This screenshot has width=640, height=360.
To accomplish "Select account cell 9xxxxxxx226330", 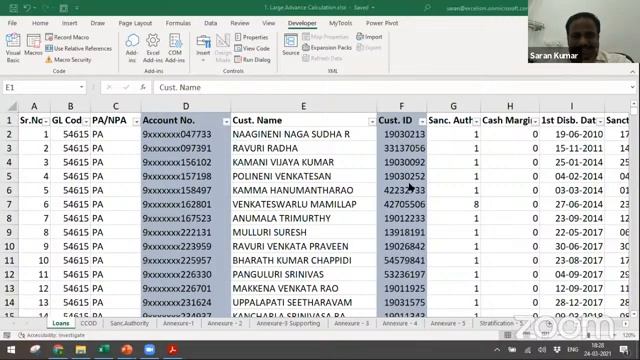I will click(x=186, y=274).
